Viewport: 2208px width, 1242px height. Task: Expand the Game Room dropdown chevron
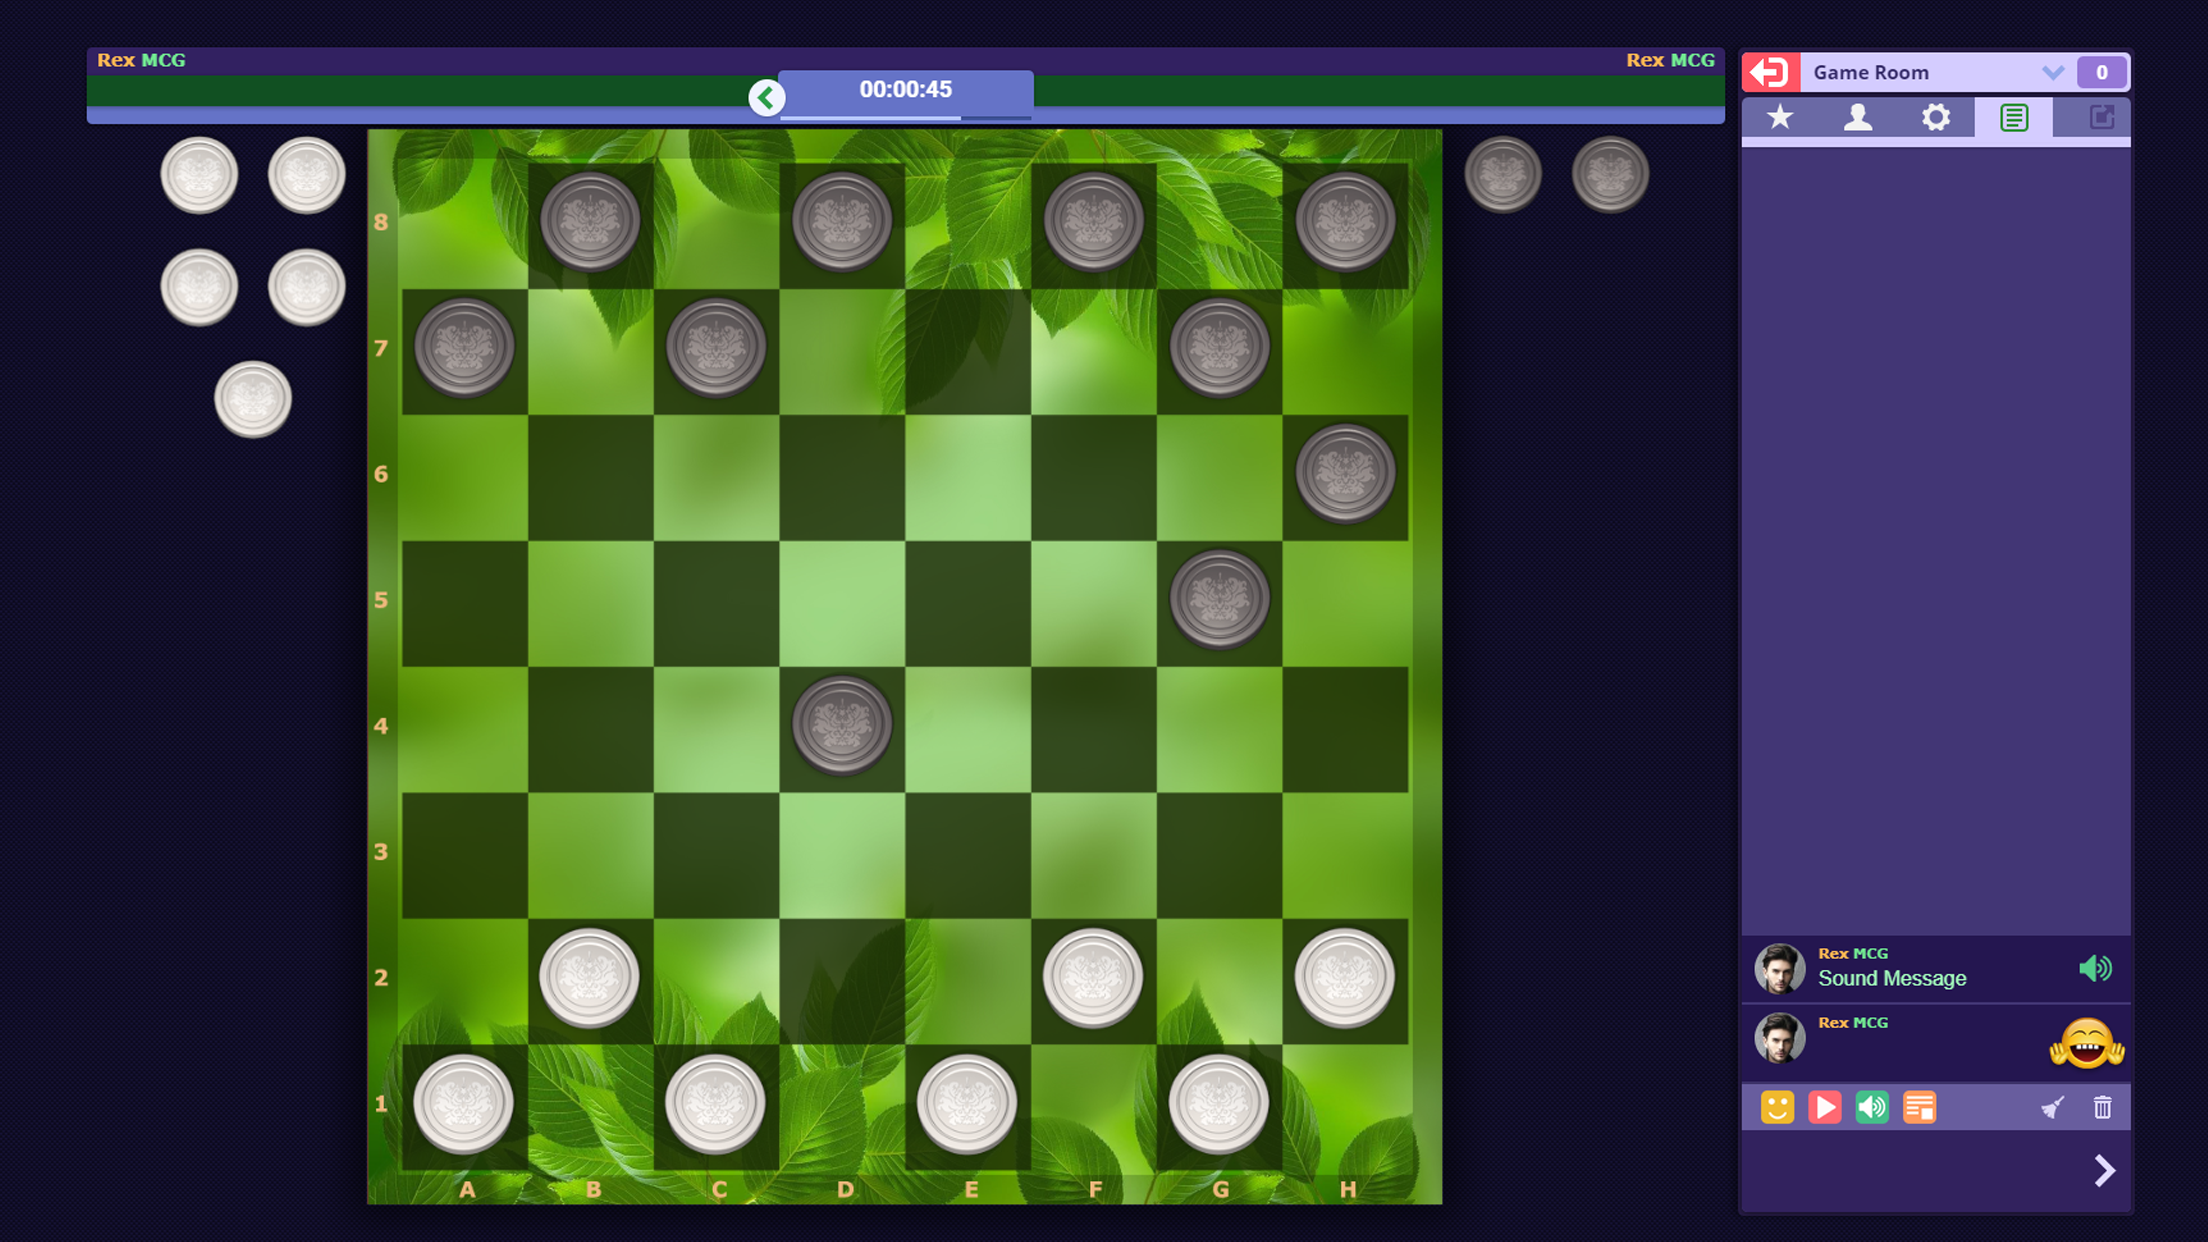[x=2052, y=72]
